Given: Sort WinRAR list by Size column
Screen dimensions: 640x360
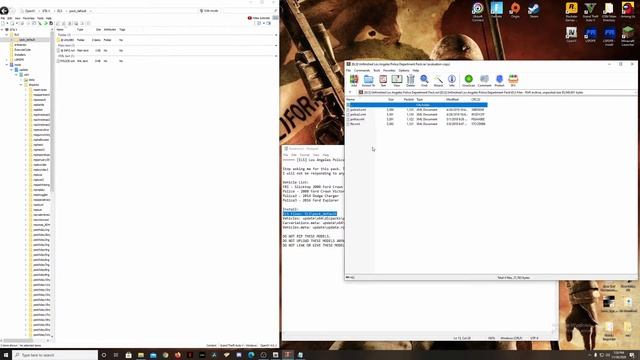Looking at the screenshot, I should pos(390,100).
